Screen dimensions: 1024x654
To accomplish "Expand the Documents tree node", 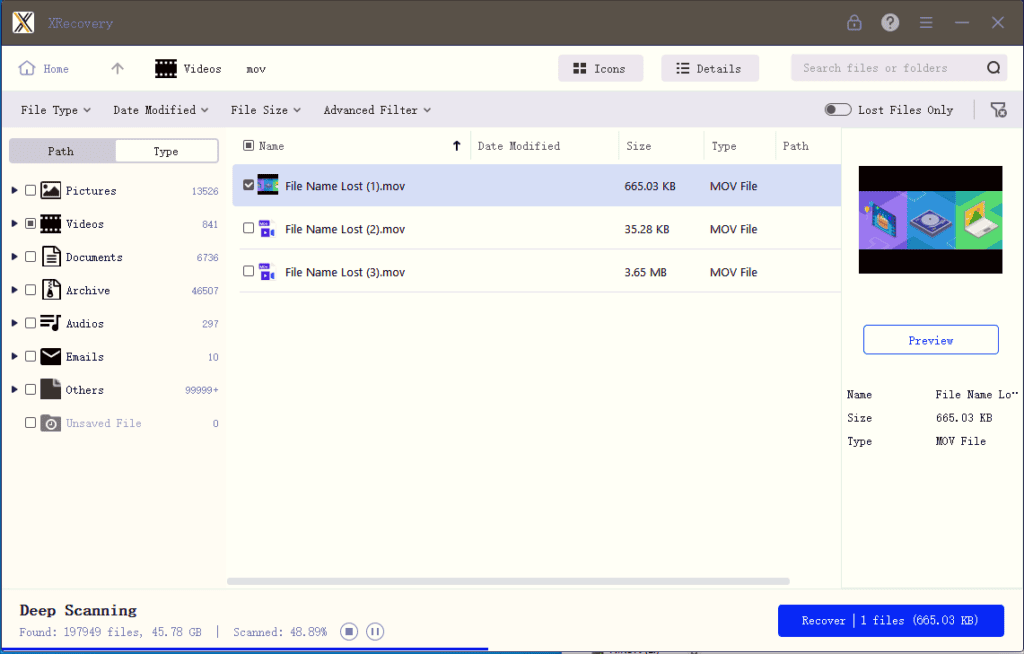I will (14, 257).
